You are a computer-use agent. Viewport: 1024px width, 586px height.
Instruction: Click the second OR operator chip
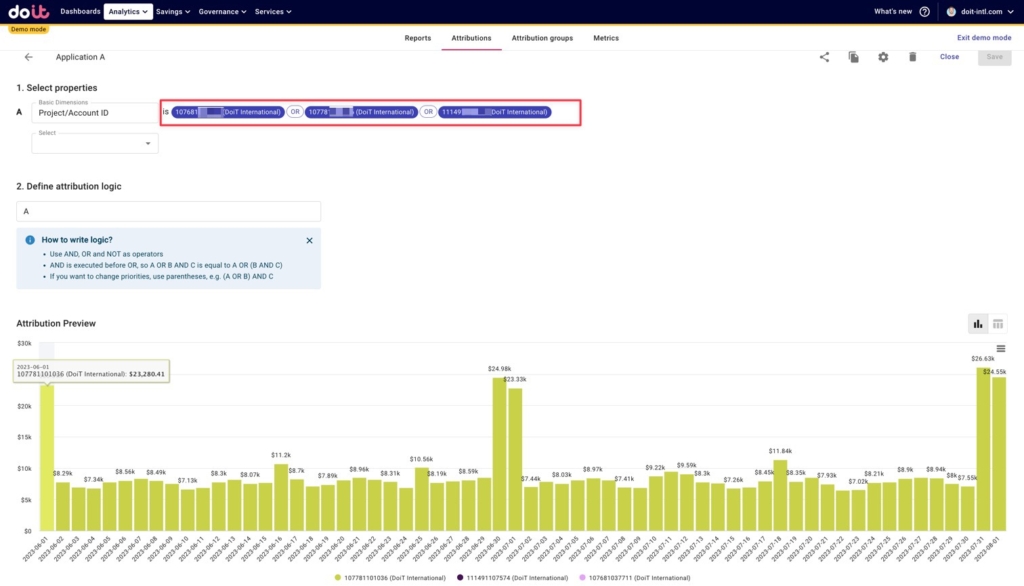(x=428, y=112)
